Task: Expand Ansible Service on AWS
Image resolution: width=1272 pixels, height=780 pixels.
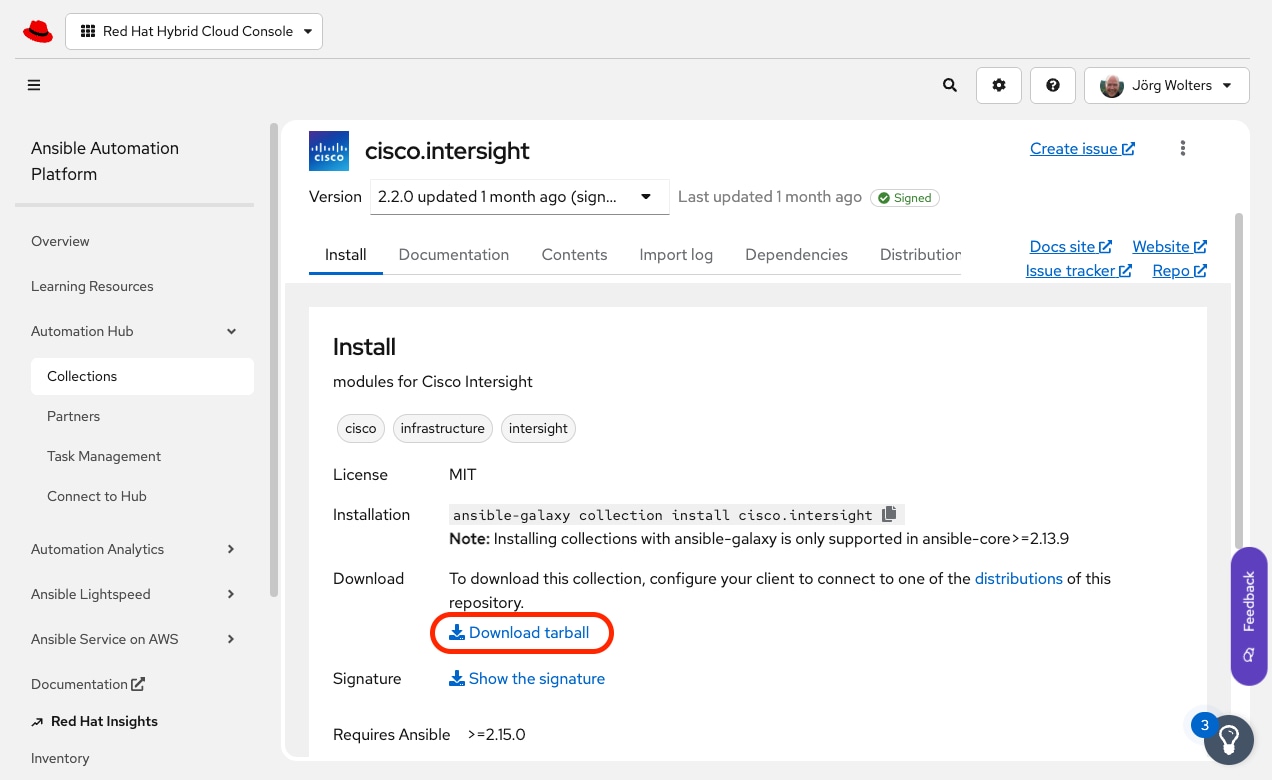Action: [134, 639]
